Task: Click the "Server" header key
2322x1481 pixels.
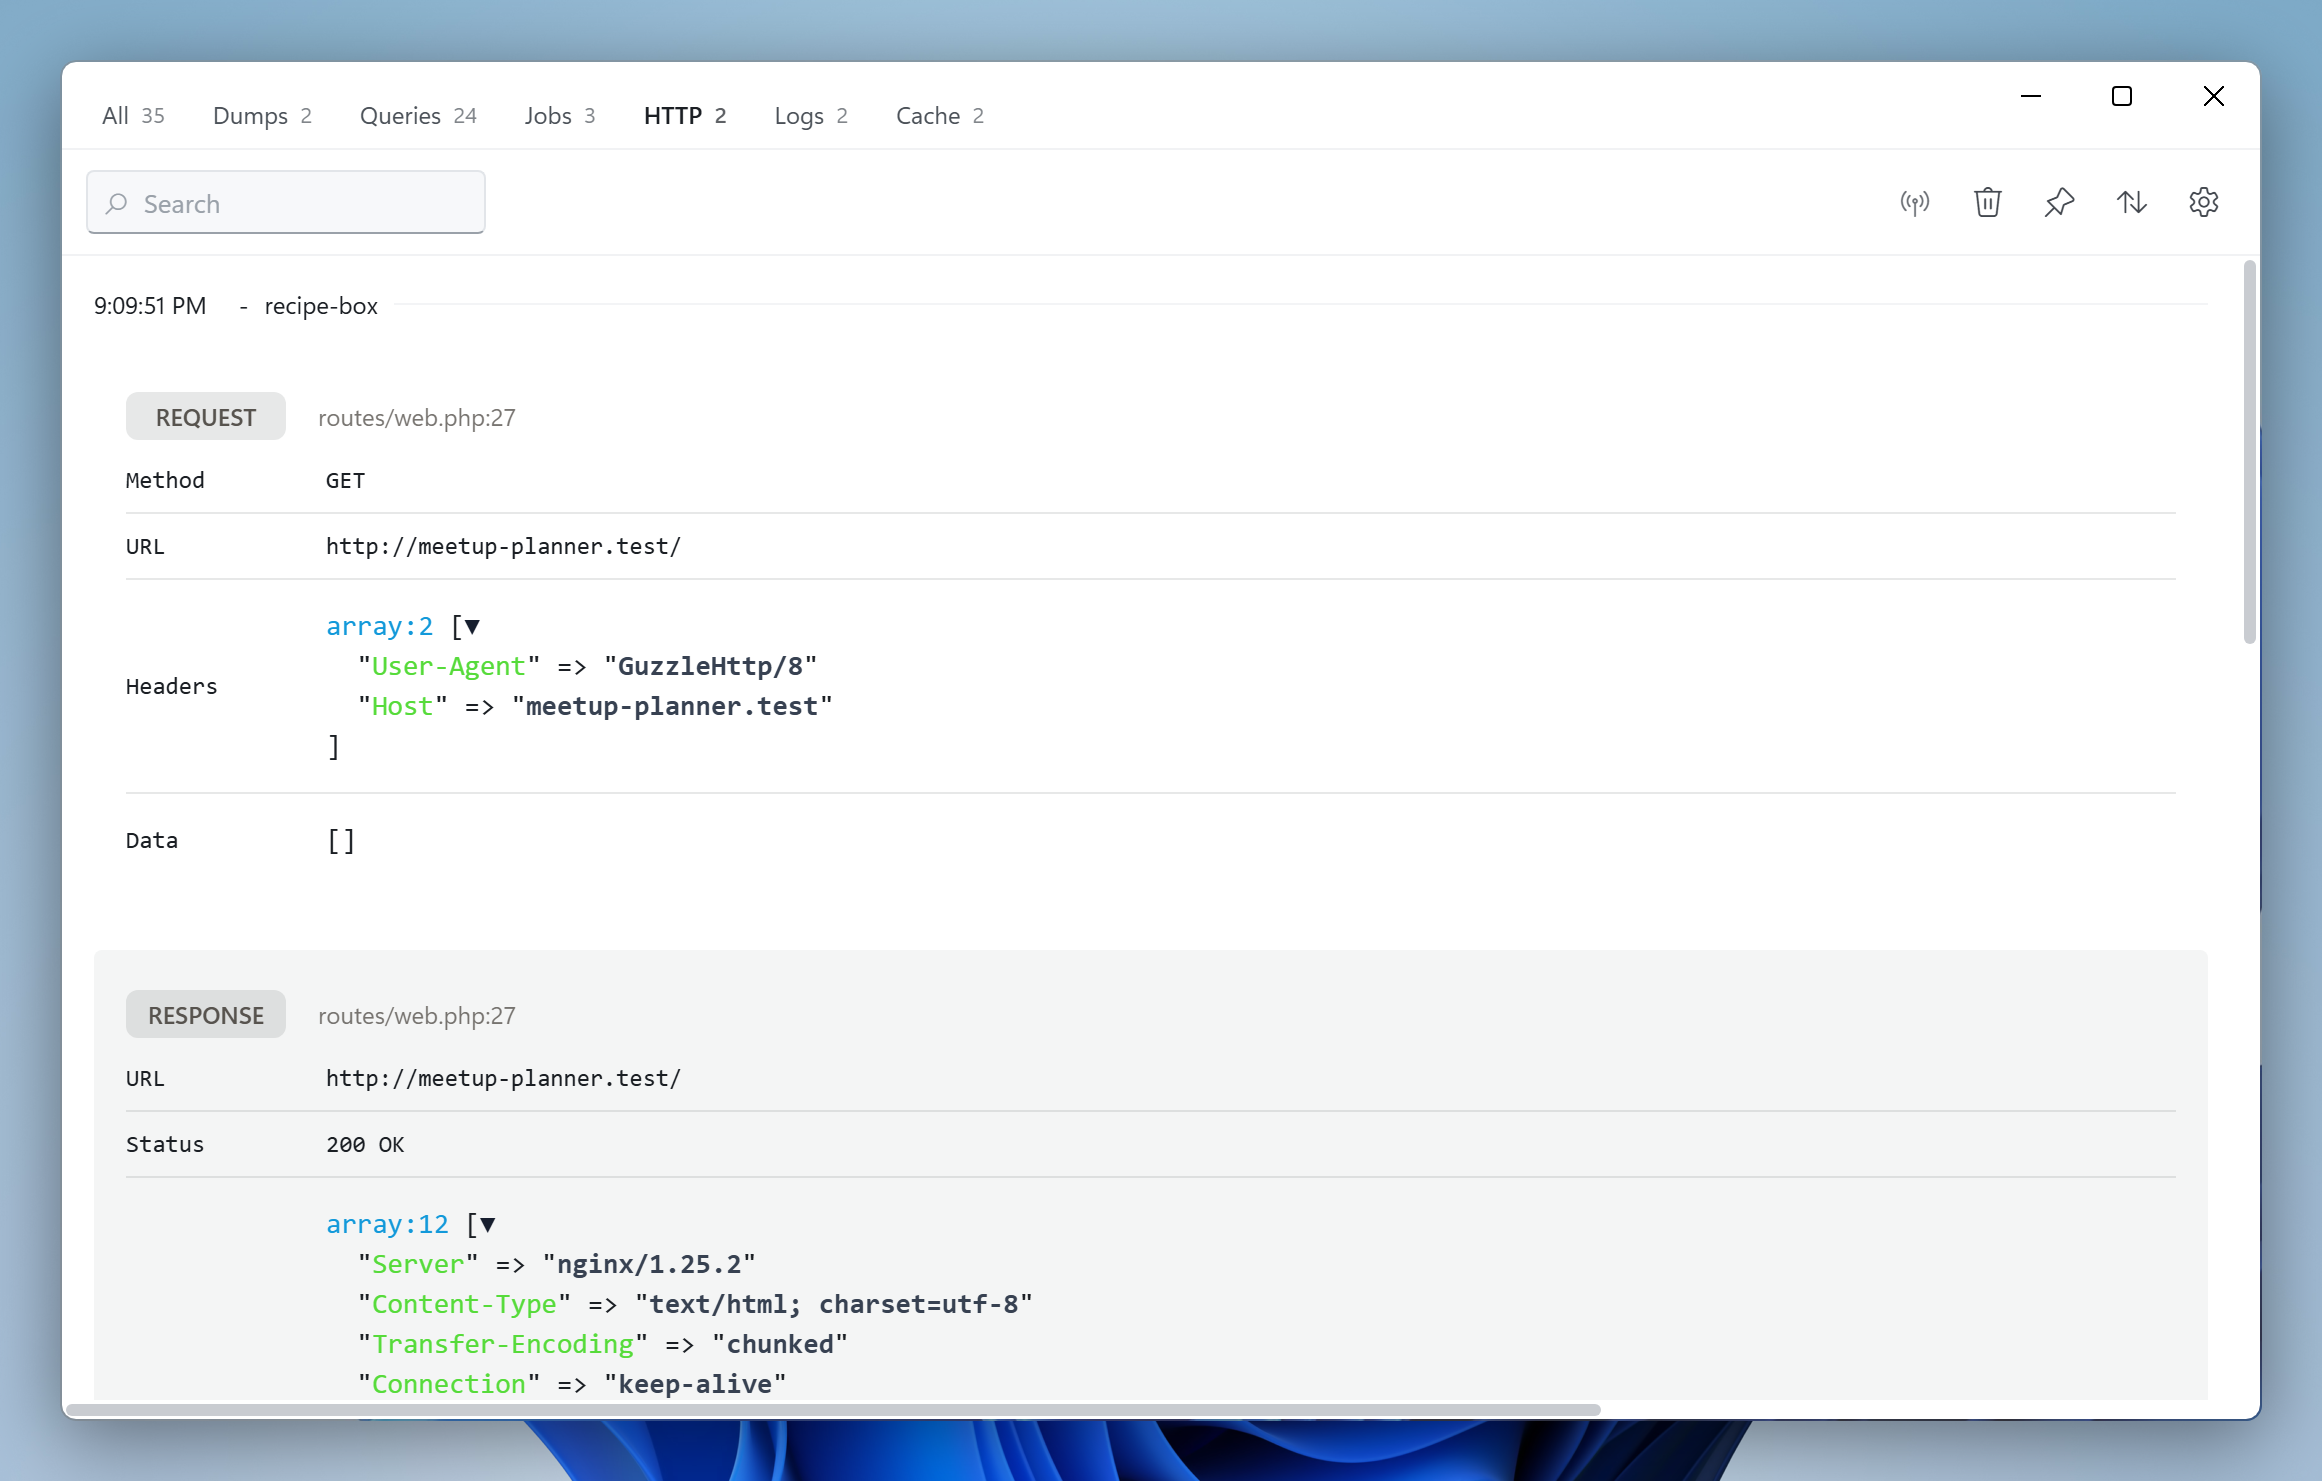Action: [418, 1265]
